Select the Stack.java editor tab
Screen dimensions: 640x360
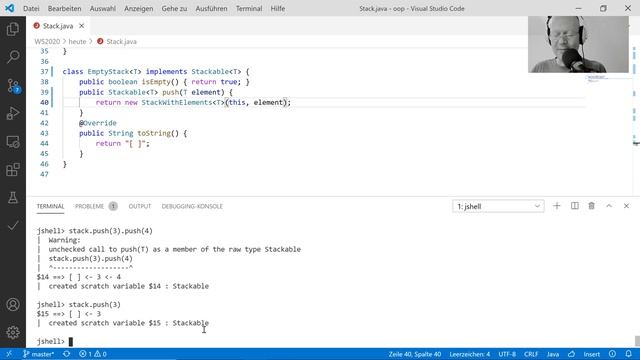click(x=58, y=26)
